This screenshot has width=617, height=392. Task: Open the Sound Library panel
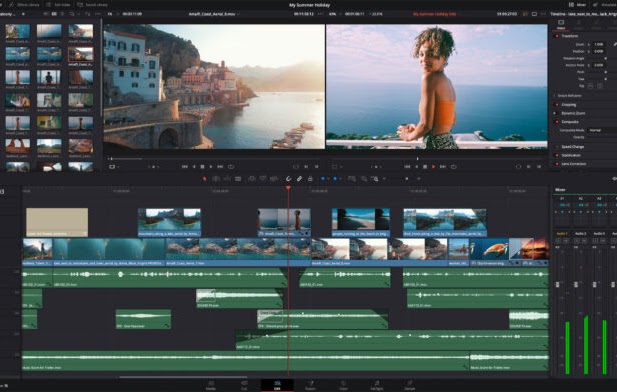(92, 5)
